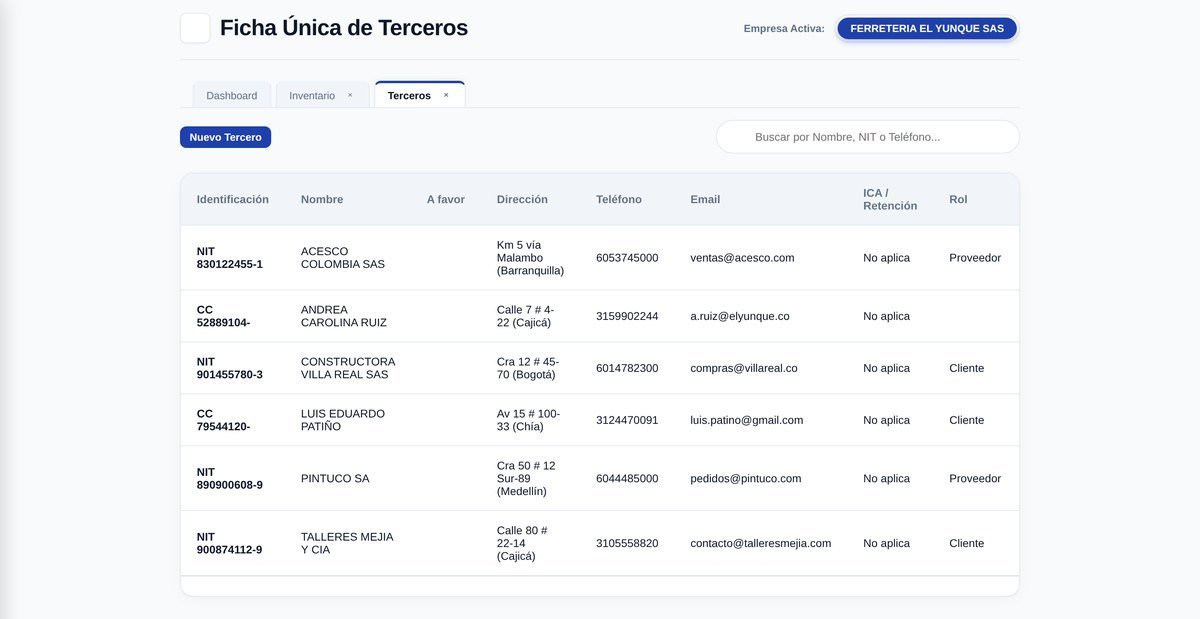This screenshot has width=1200, height=619.
Task: Click phone number 6014782300
Action: point(627,368)
